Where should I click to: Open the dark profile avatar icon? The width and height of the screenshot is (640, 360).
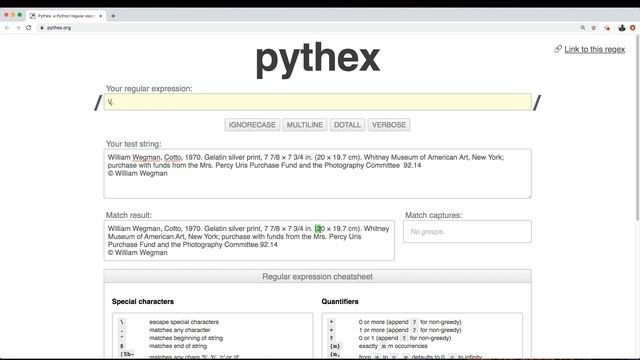coord(622,28)
